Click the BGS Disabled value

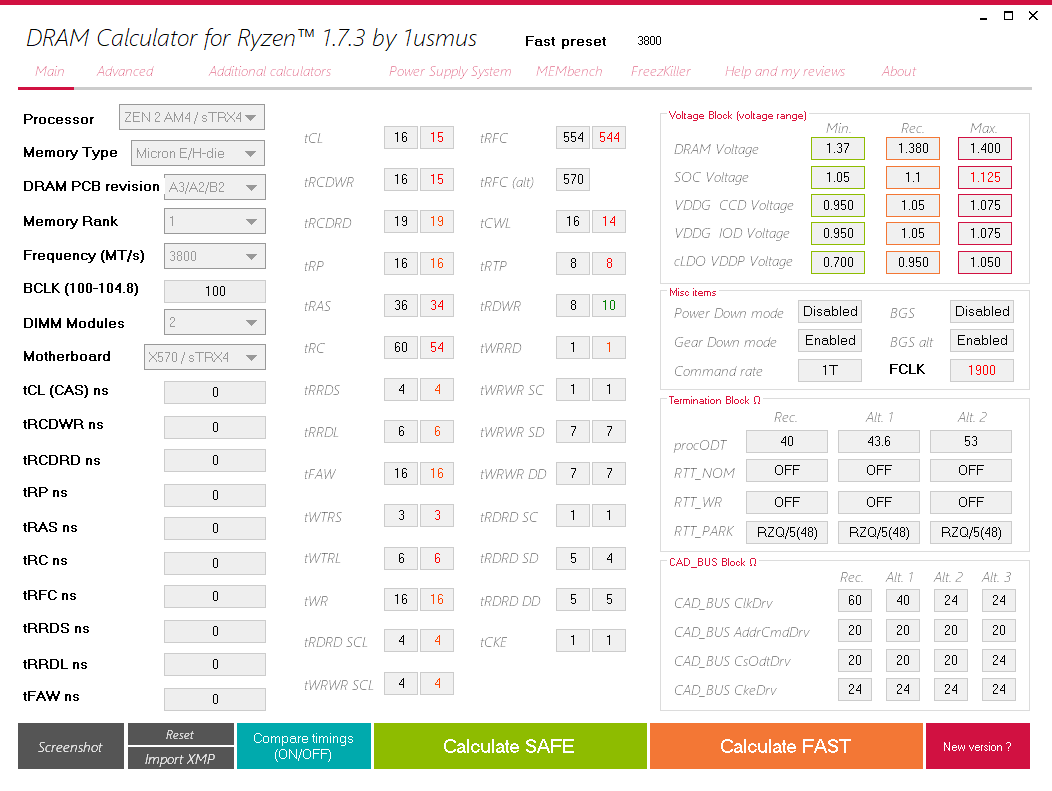pos(982,311)
